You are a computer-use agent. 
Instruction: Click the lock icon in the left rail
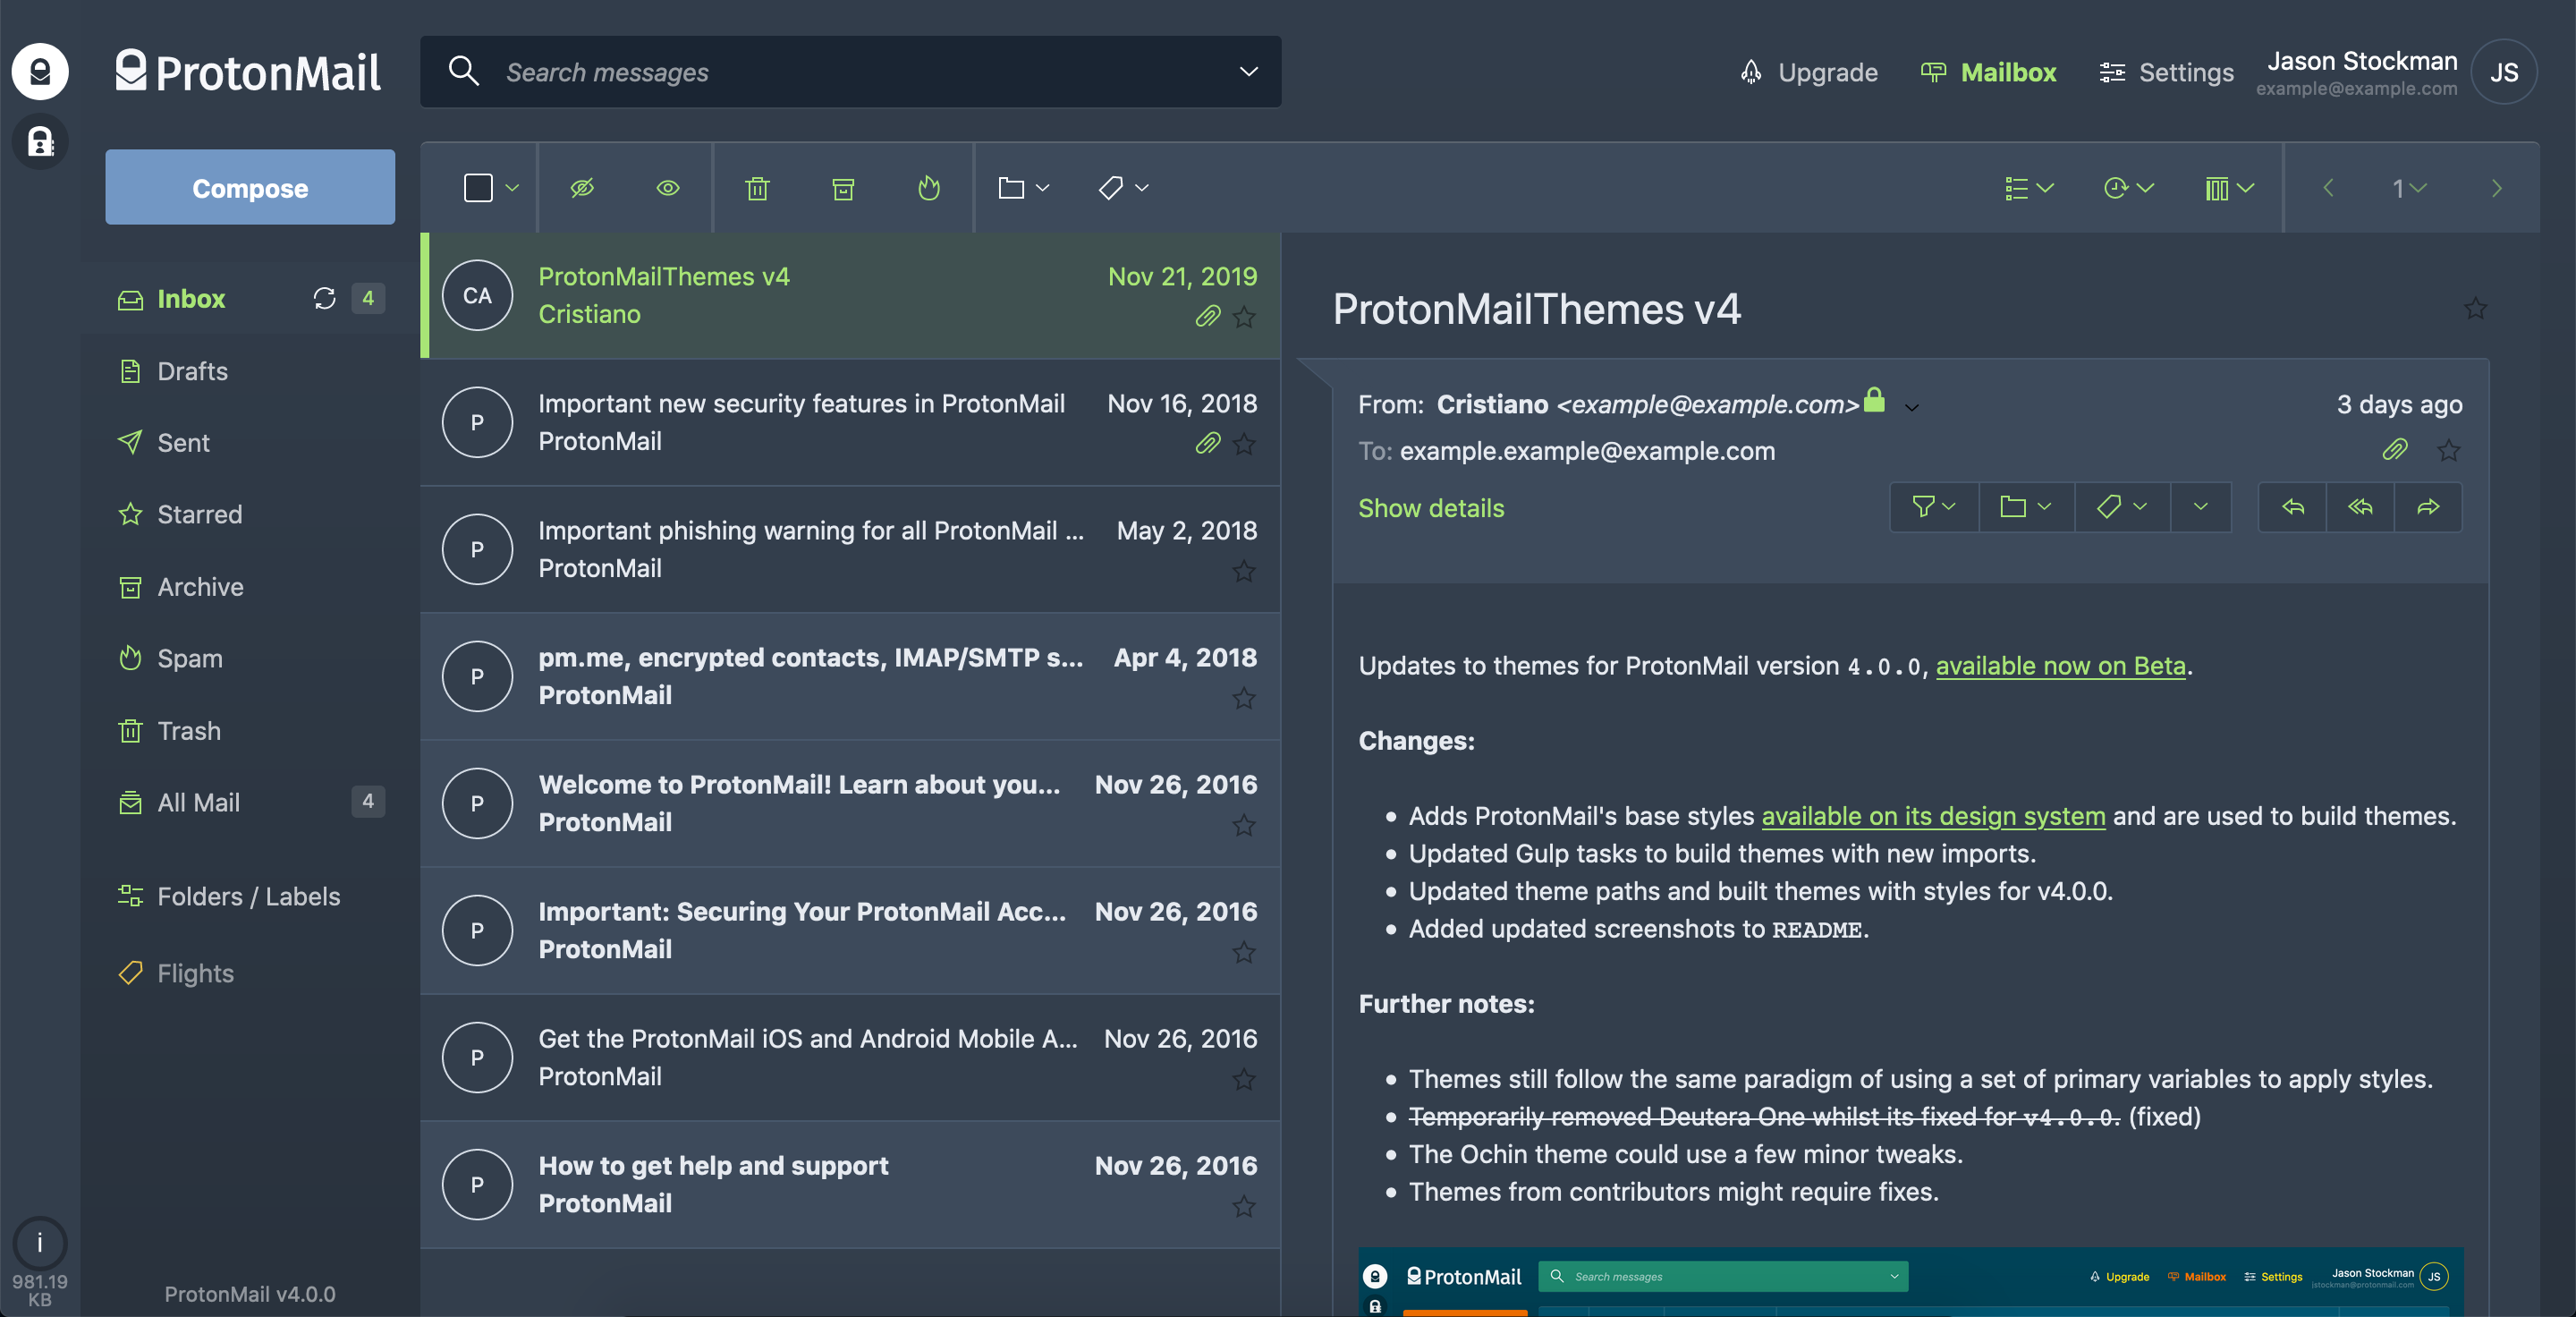pyautogui.click(x=40, y=142)
